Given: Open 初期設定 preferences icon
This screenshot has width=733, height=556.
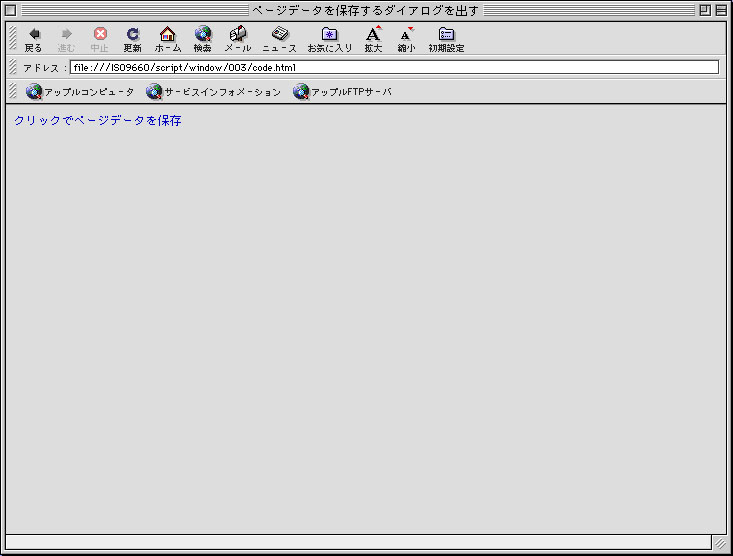Looking at the screenshot, I should 446,39.
